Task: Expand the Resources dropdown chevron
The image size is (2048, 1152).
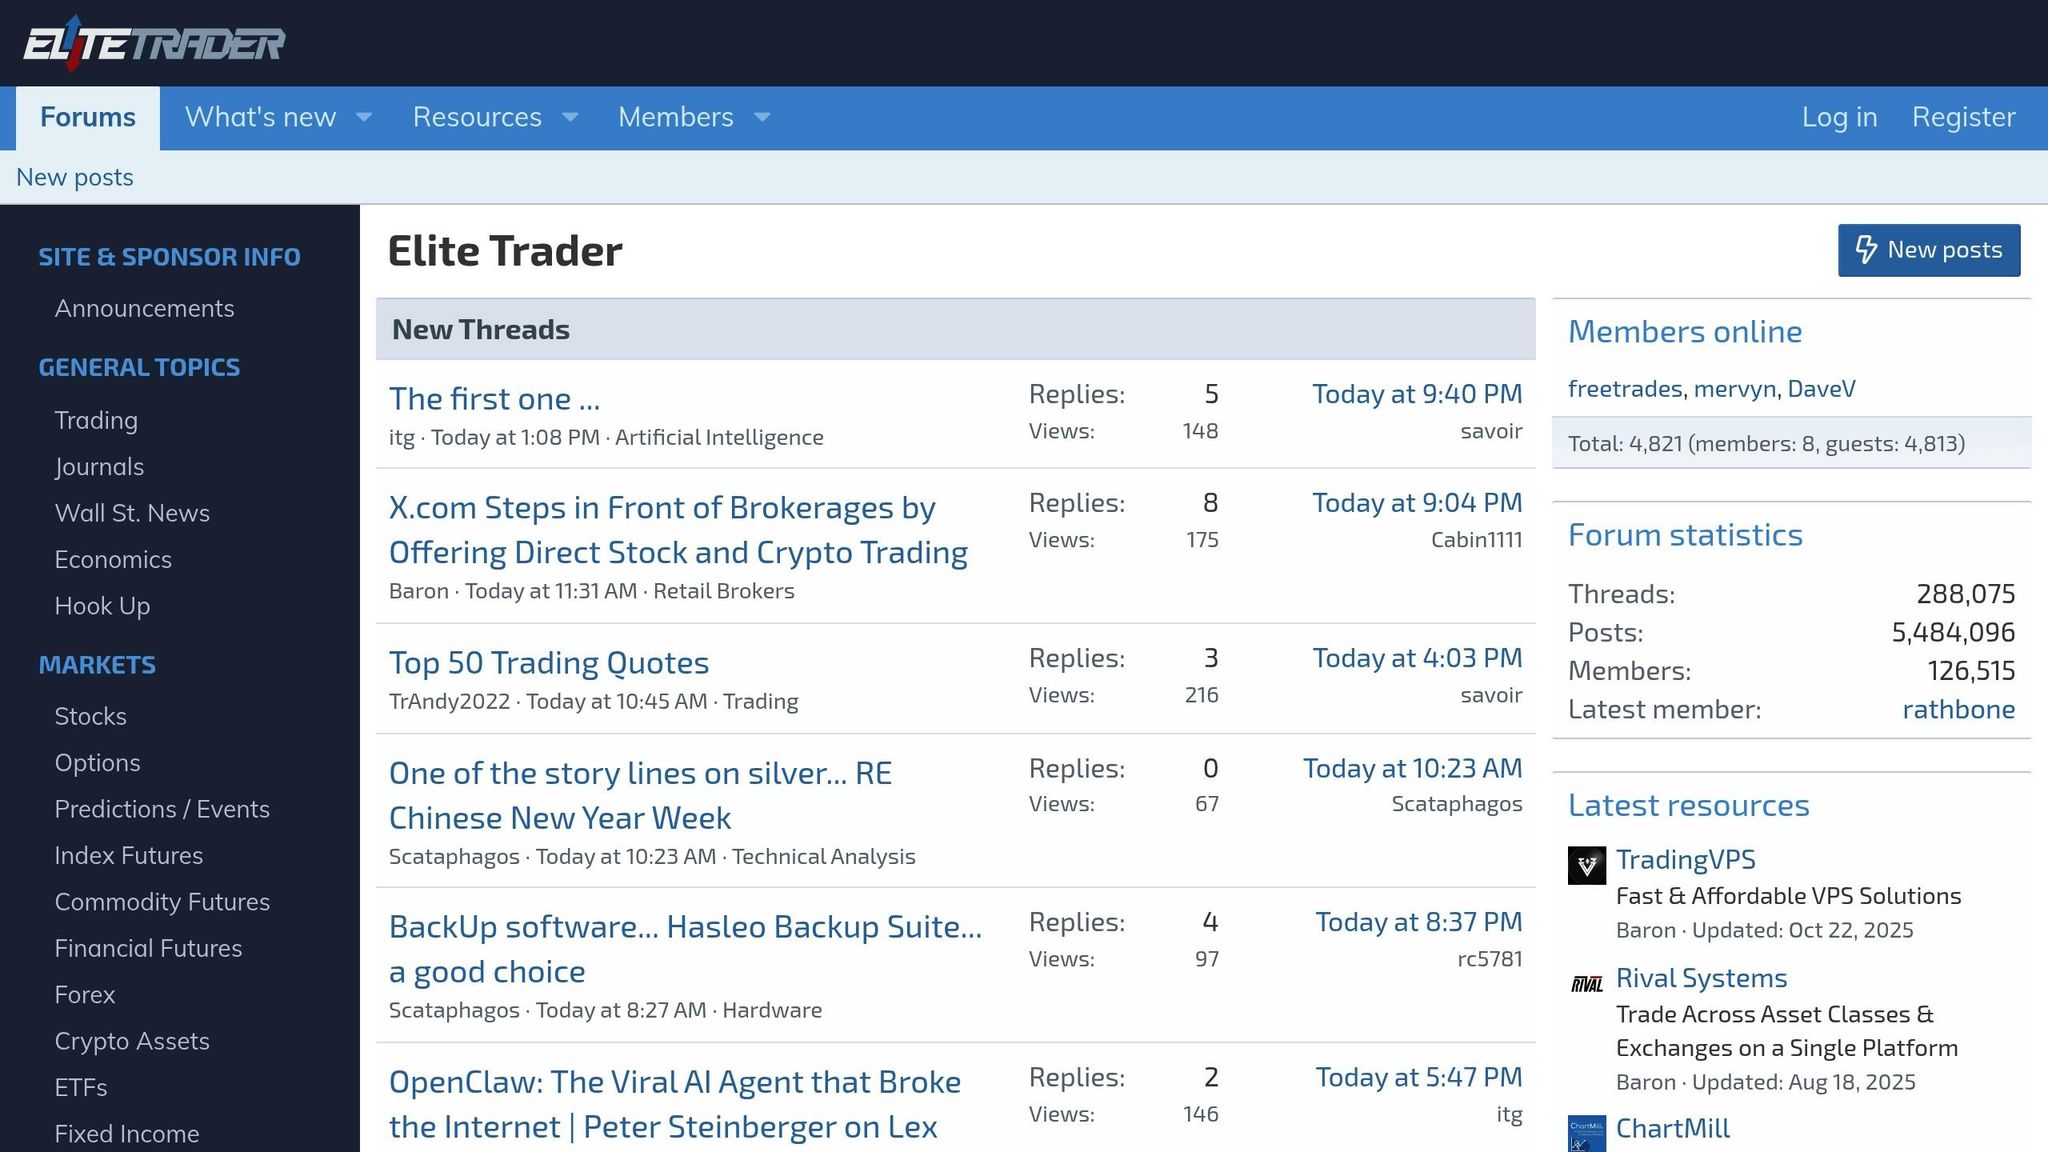Action: (569, 118)
